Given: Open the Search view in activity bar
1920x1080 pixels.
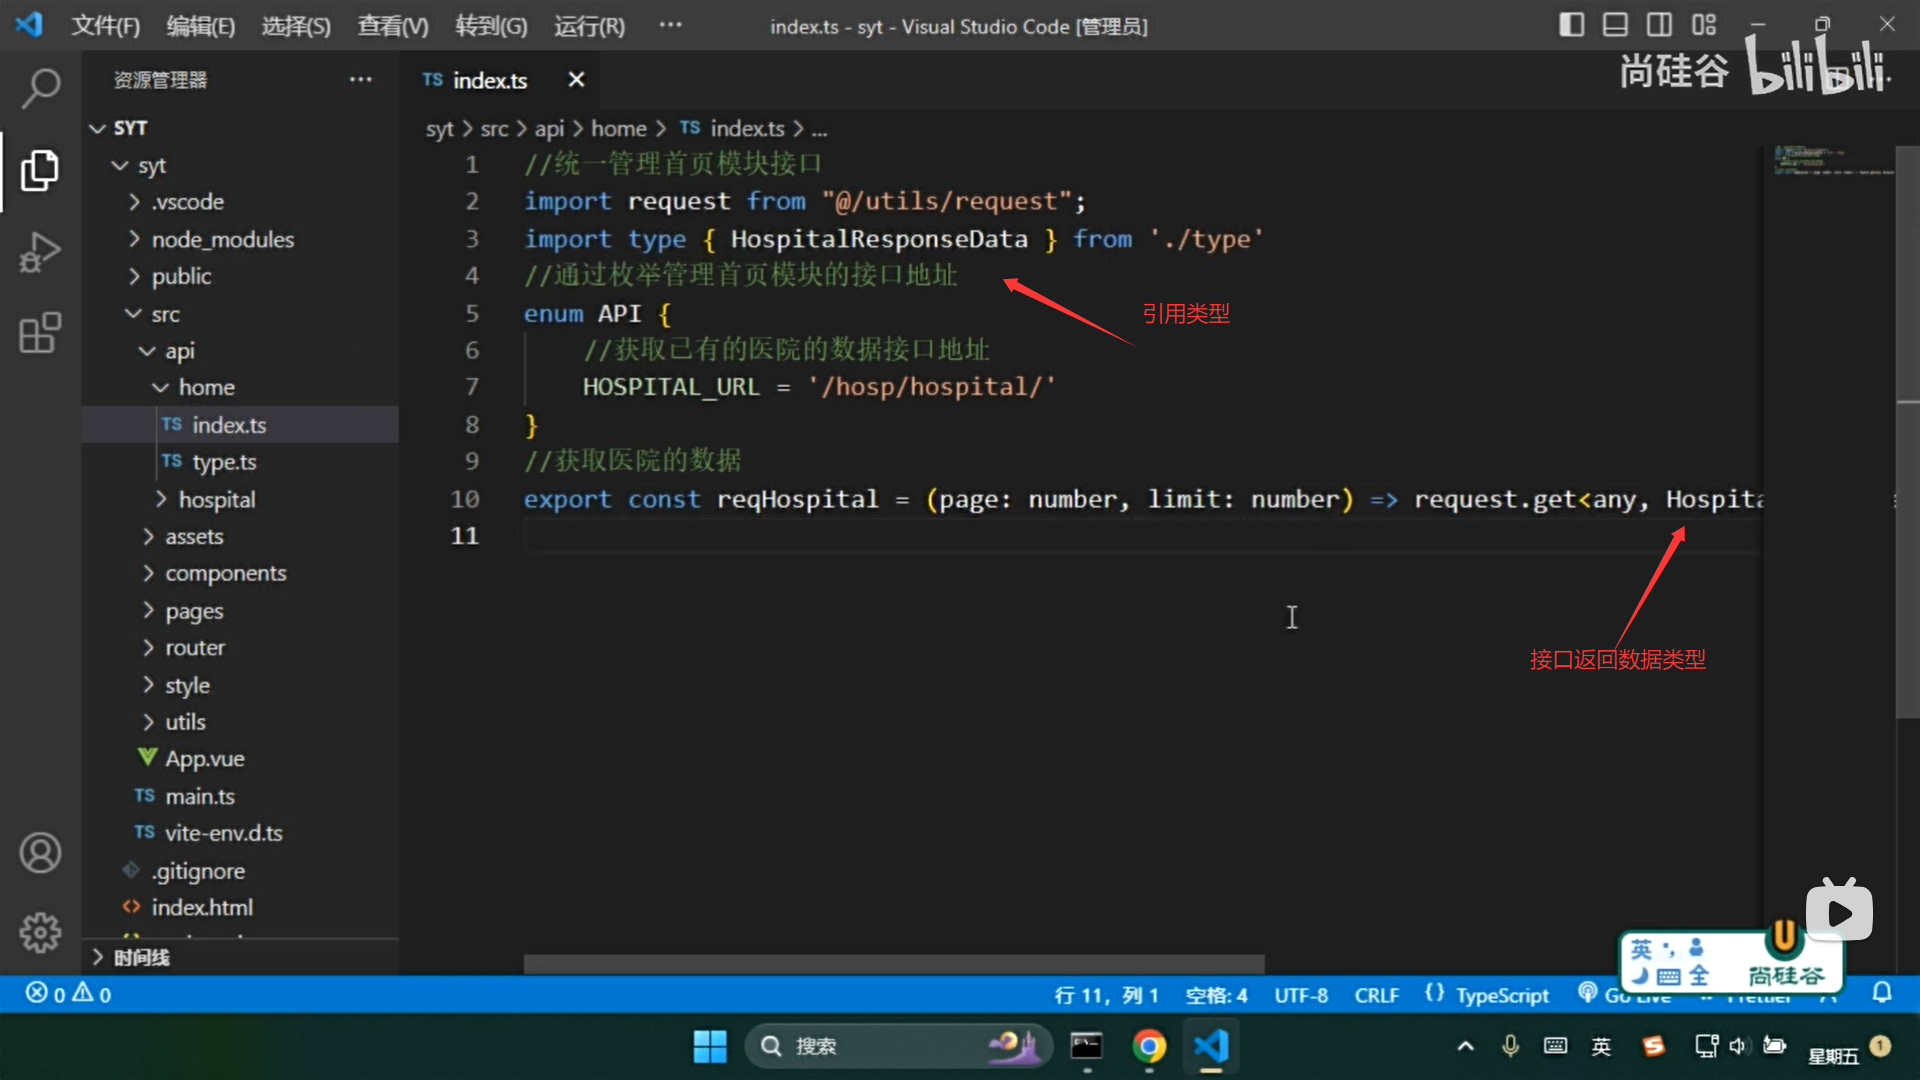Looking at the screenshot, I should 40,88.
